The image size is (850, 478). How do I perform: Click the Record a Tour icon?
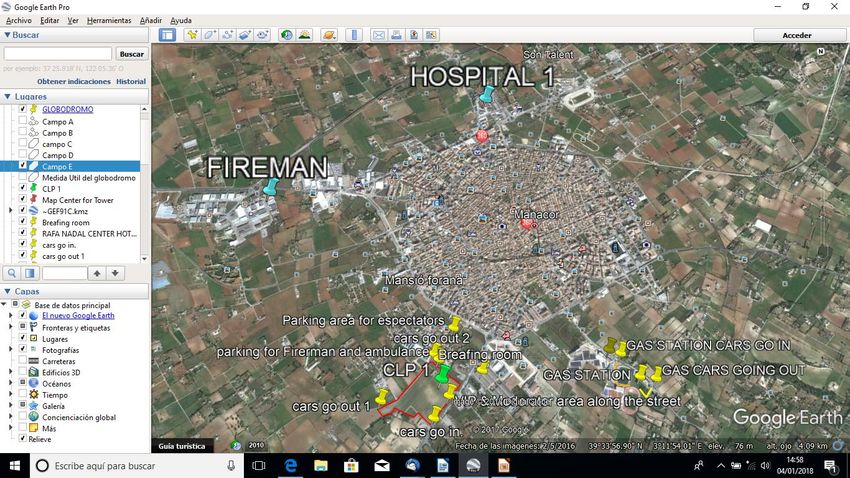(x=263, y=35)
